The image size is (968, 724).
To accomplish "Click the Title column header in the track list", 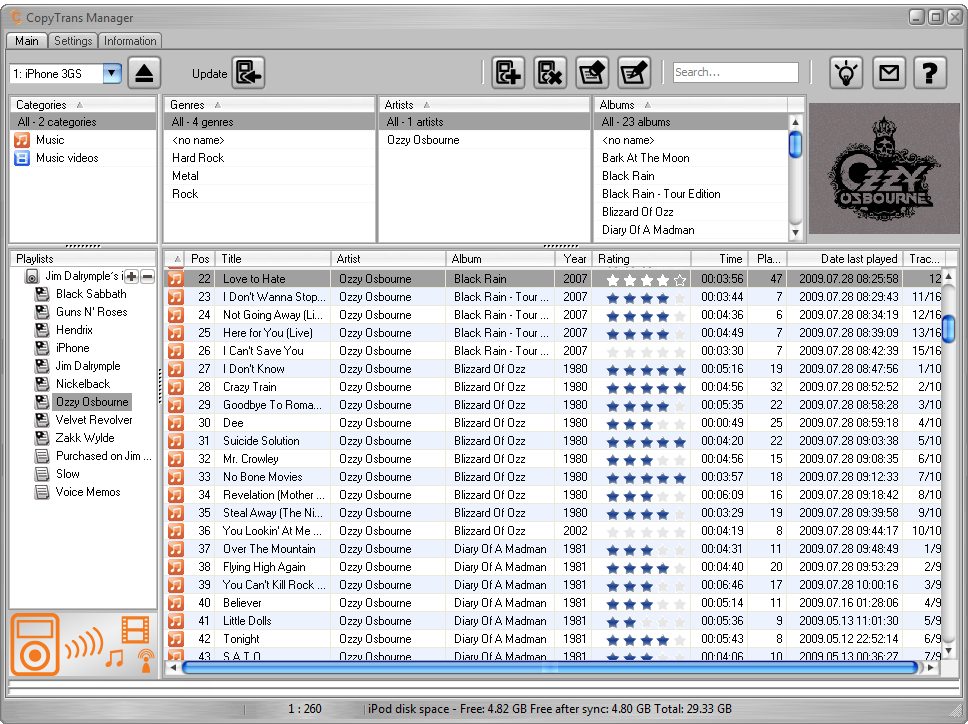I will (273, 259).
